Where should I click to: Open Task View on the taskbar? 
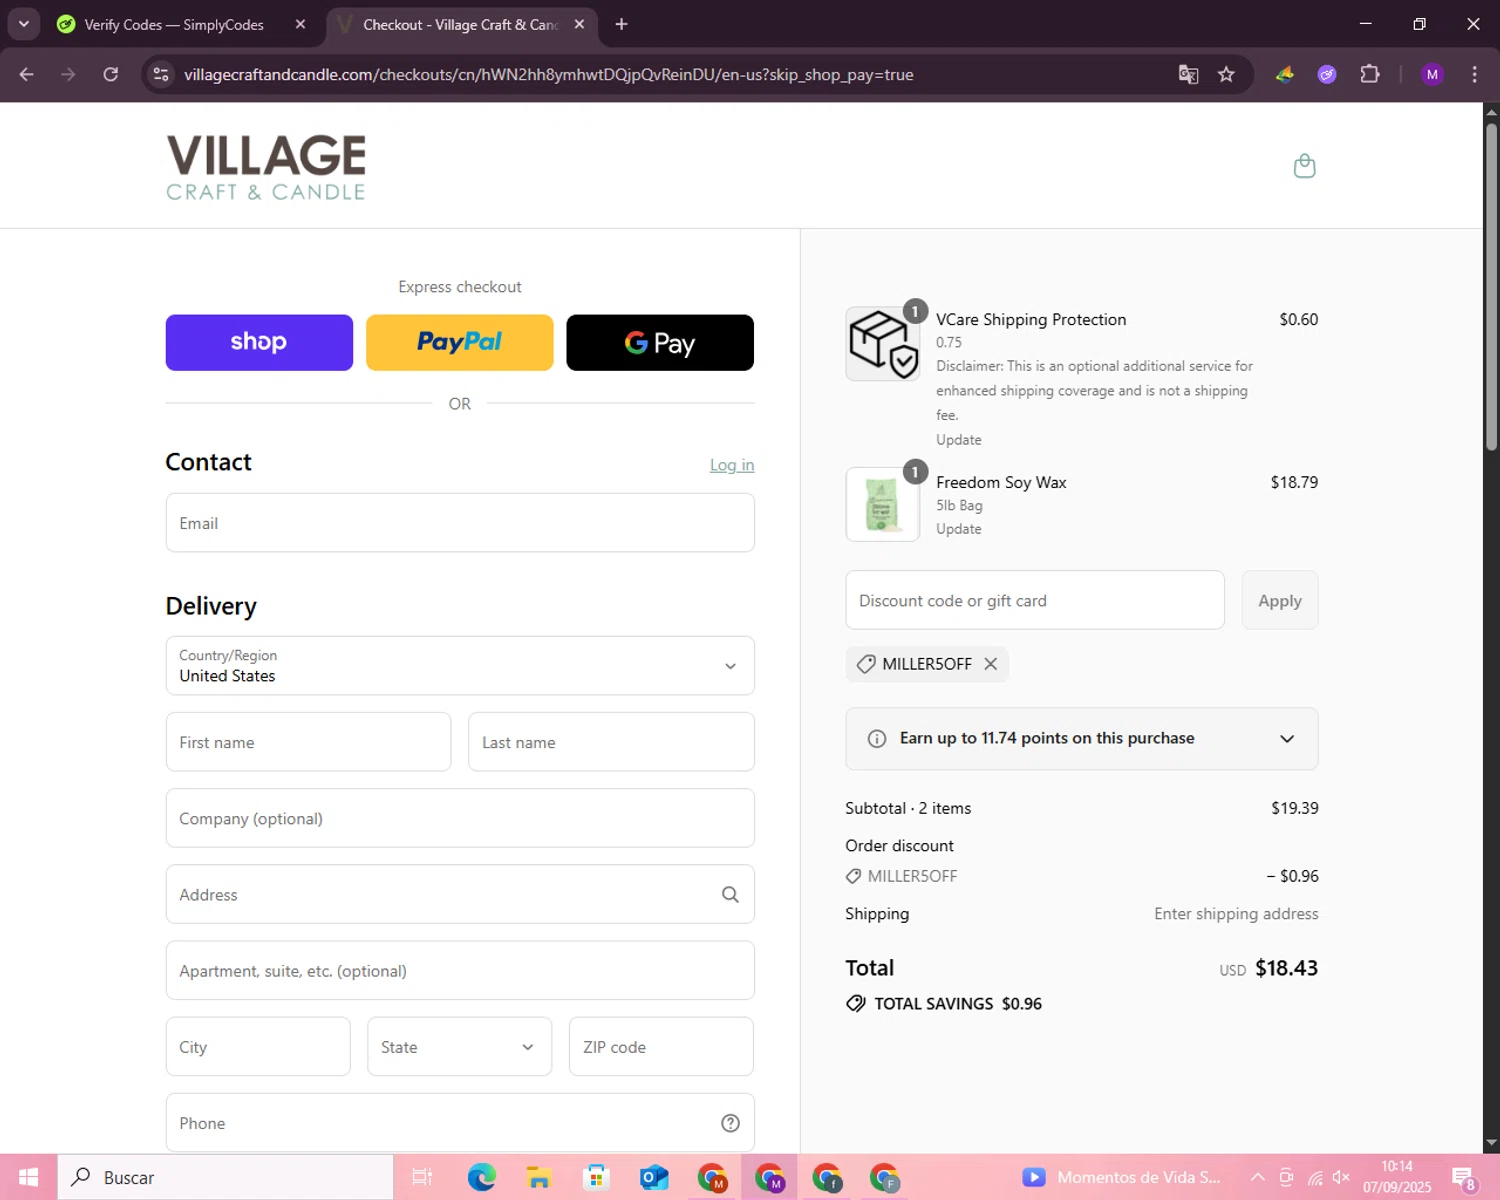point(422,1177)
